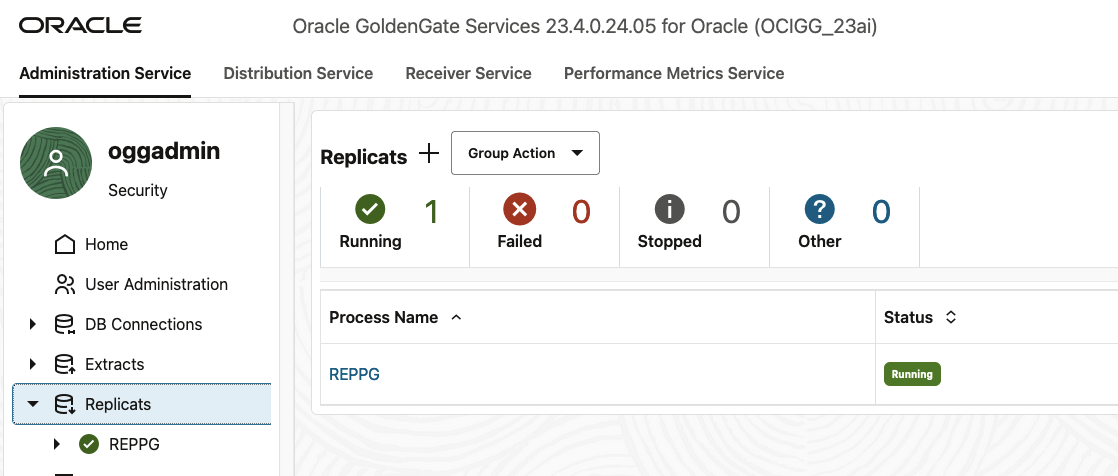Click the DB Connections database icon
Viewport: 1118px width, 476px height.
(65, 324)
